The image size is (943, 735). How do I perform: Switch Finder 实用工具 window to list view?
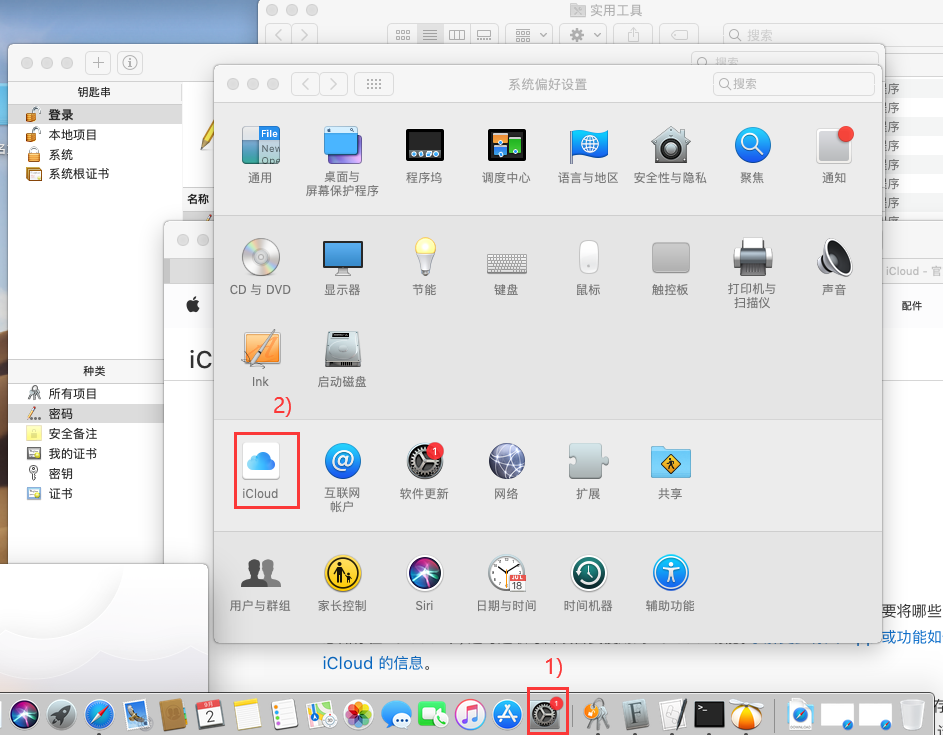click(x=430, y=35)
